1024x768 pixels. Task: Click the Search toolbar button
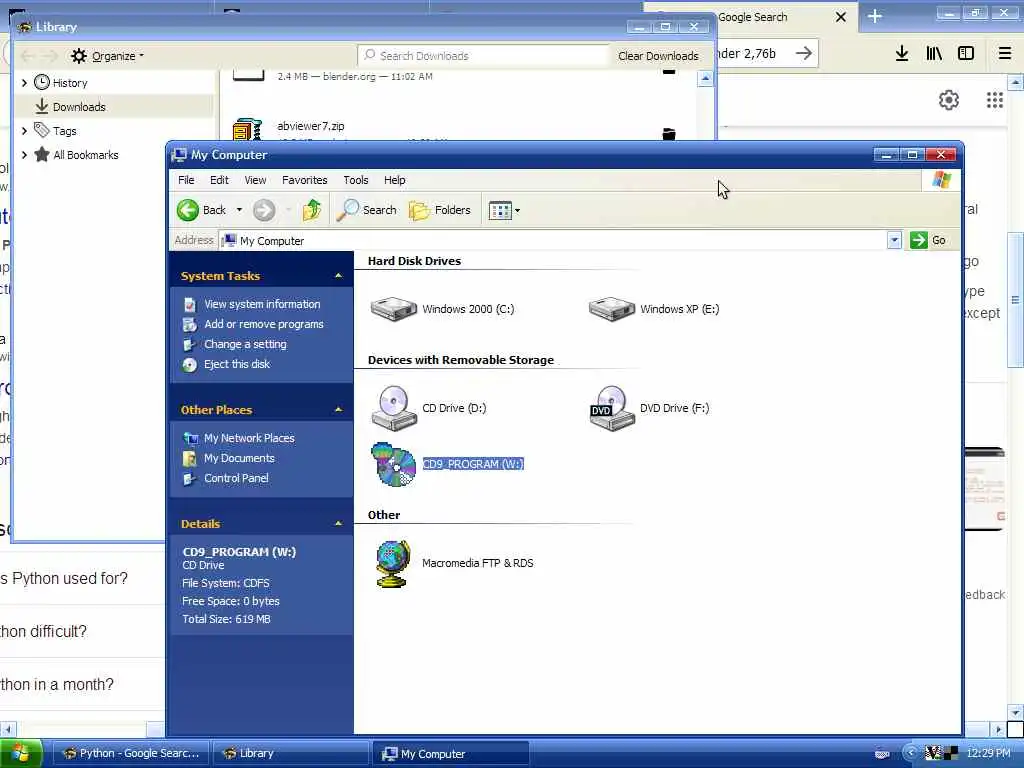click(366, 210)
